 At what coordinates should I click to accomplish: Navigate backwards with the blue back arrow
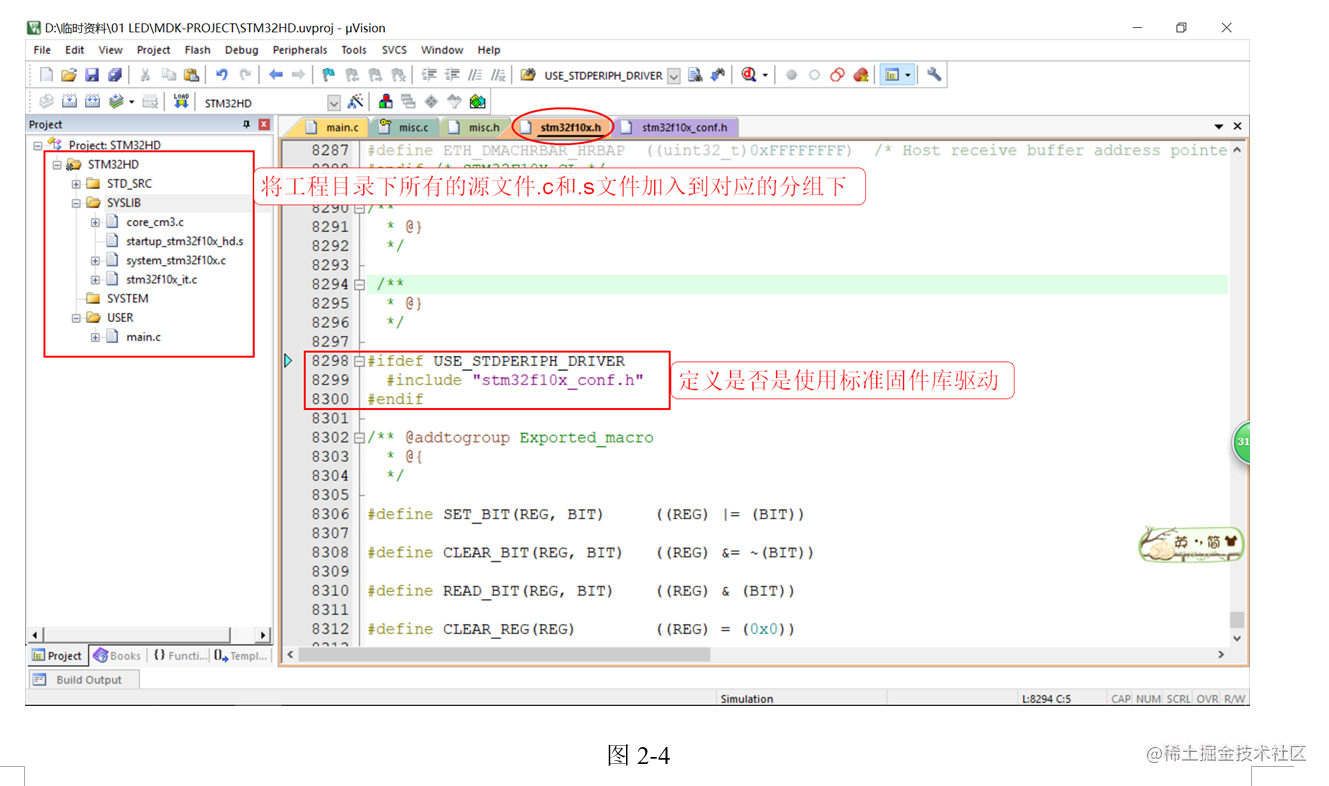coord(275,75)
